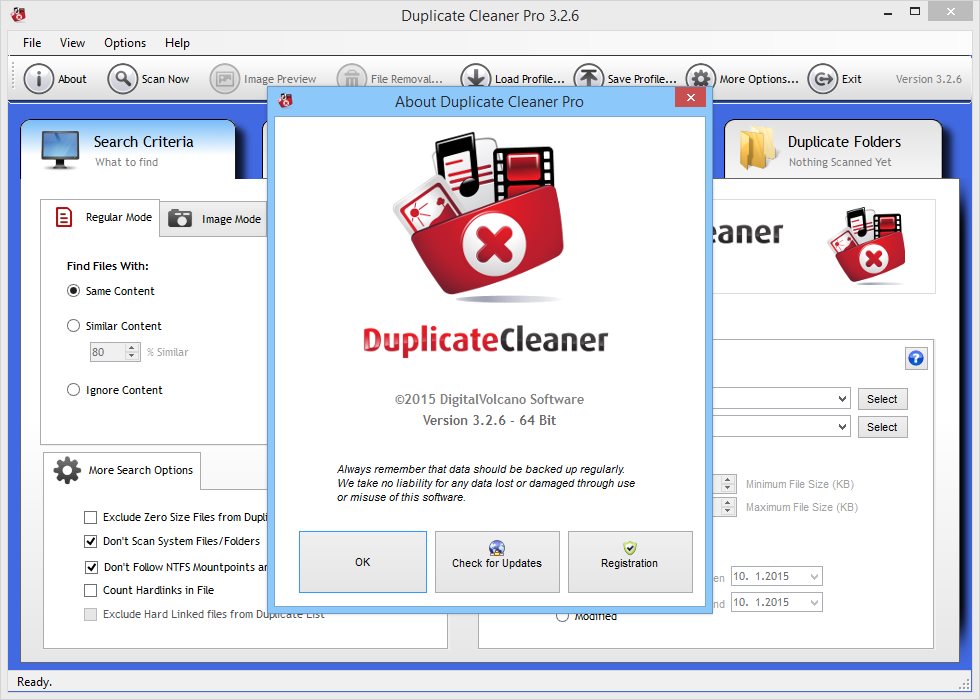Select the Similar Content radio button

click(x=73, y=326)
